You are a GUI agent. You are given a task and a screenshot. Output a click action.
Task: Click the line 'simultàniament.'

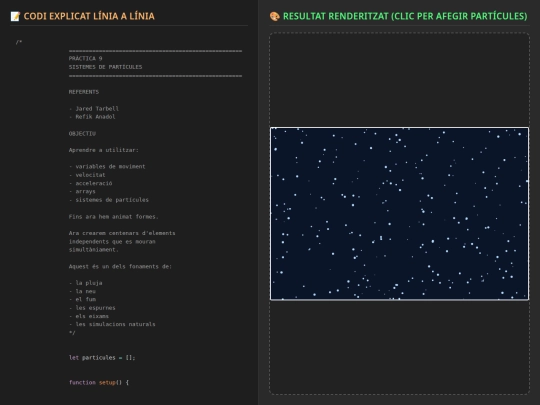94,250
